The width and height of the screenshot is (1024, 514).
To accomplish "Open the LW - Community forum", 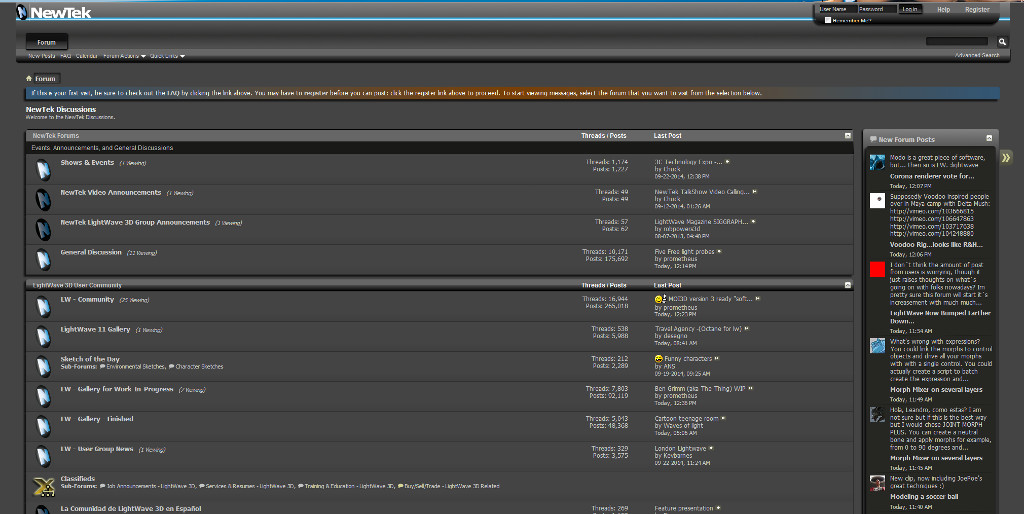I will click(x=87, y=300).
